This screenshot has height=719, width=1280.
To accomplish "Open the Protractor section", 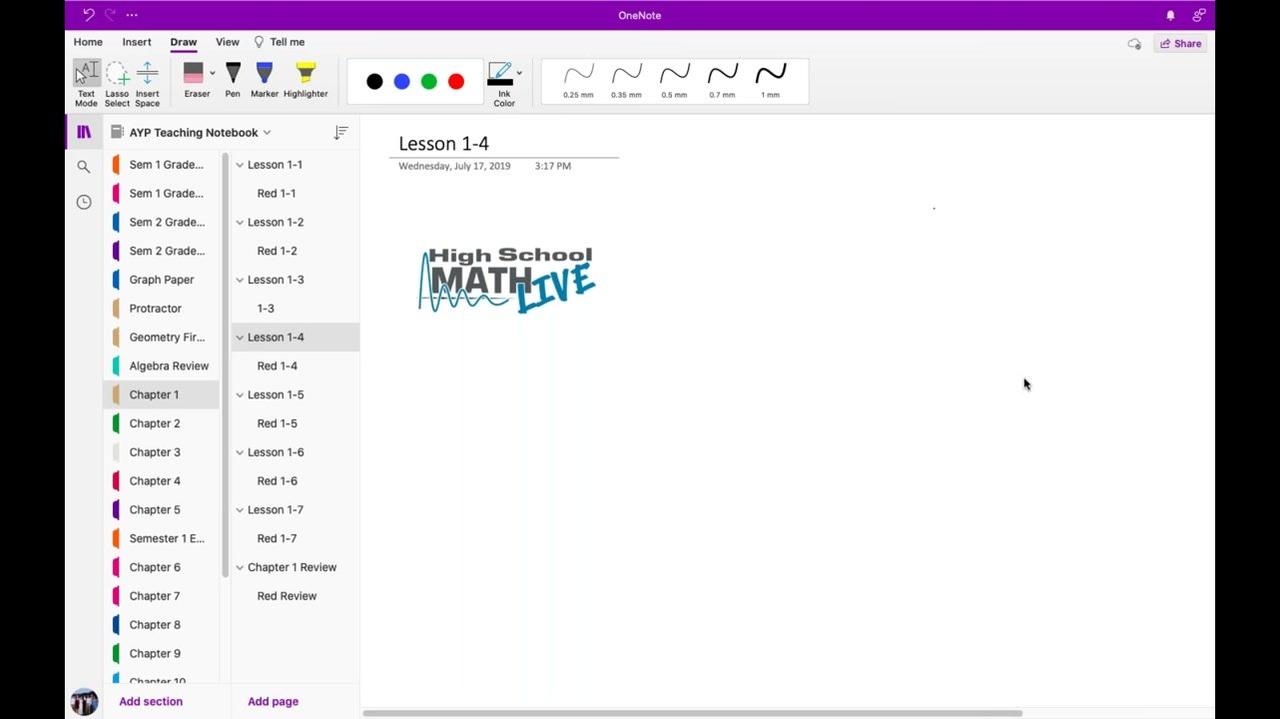I will point(162,309).
